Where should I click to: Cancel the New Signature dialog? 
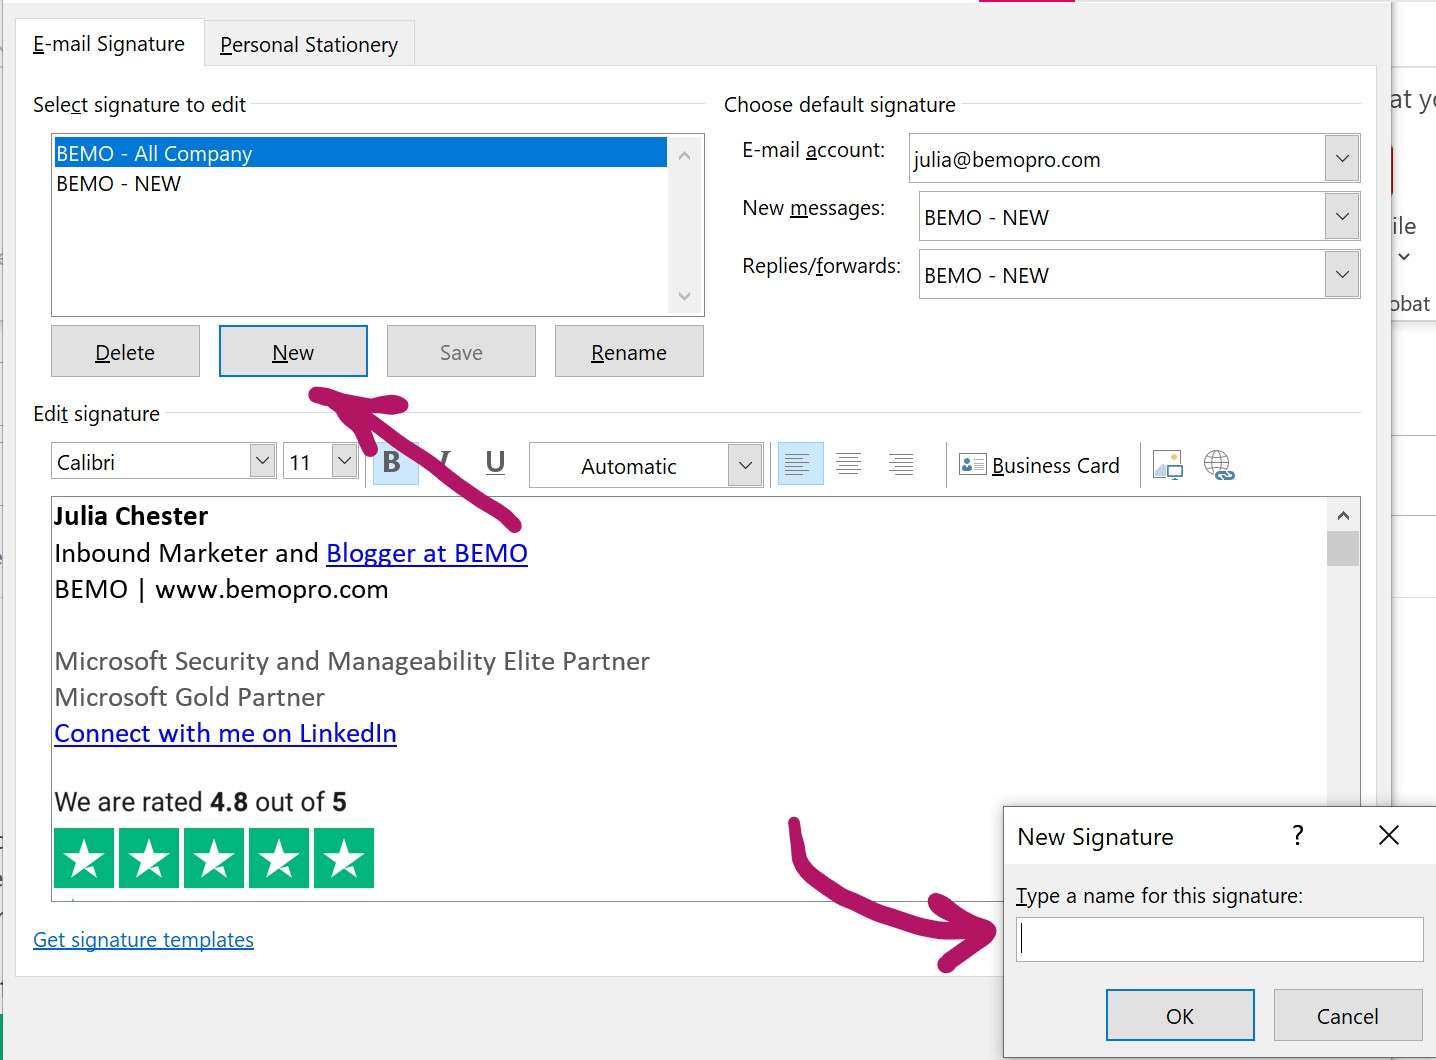click(1347, 1016)
